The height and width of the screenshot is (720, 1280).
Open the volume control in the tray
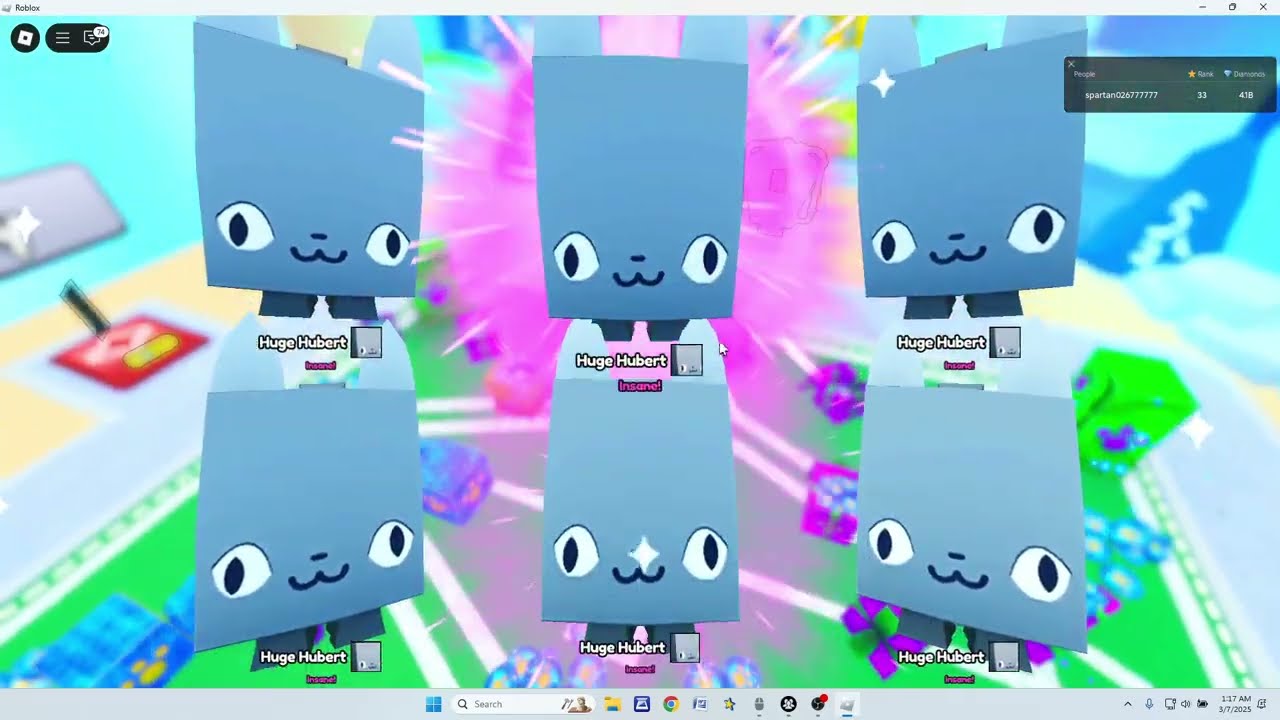1186,704
